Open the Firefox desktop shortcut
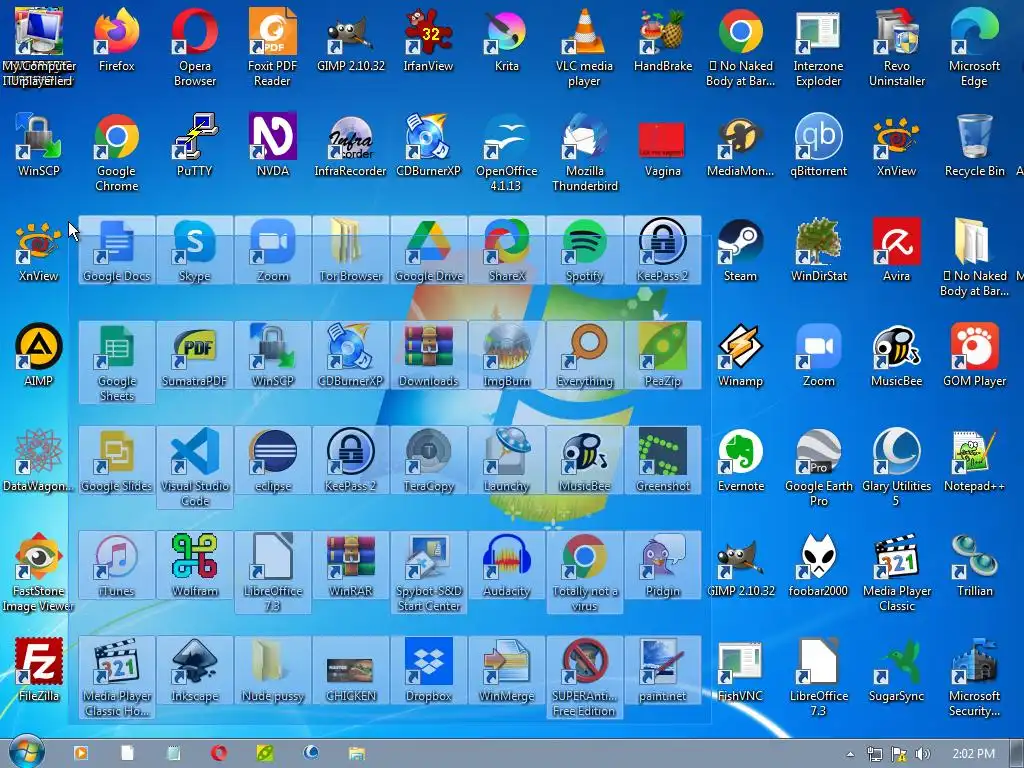1024x768 pixels. 117,40
